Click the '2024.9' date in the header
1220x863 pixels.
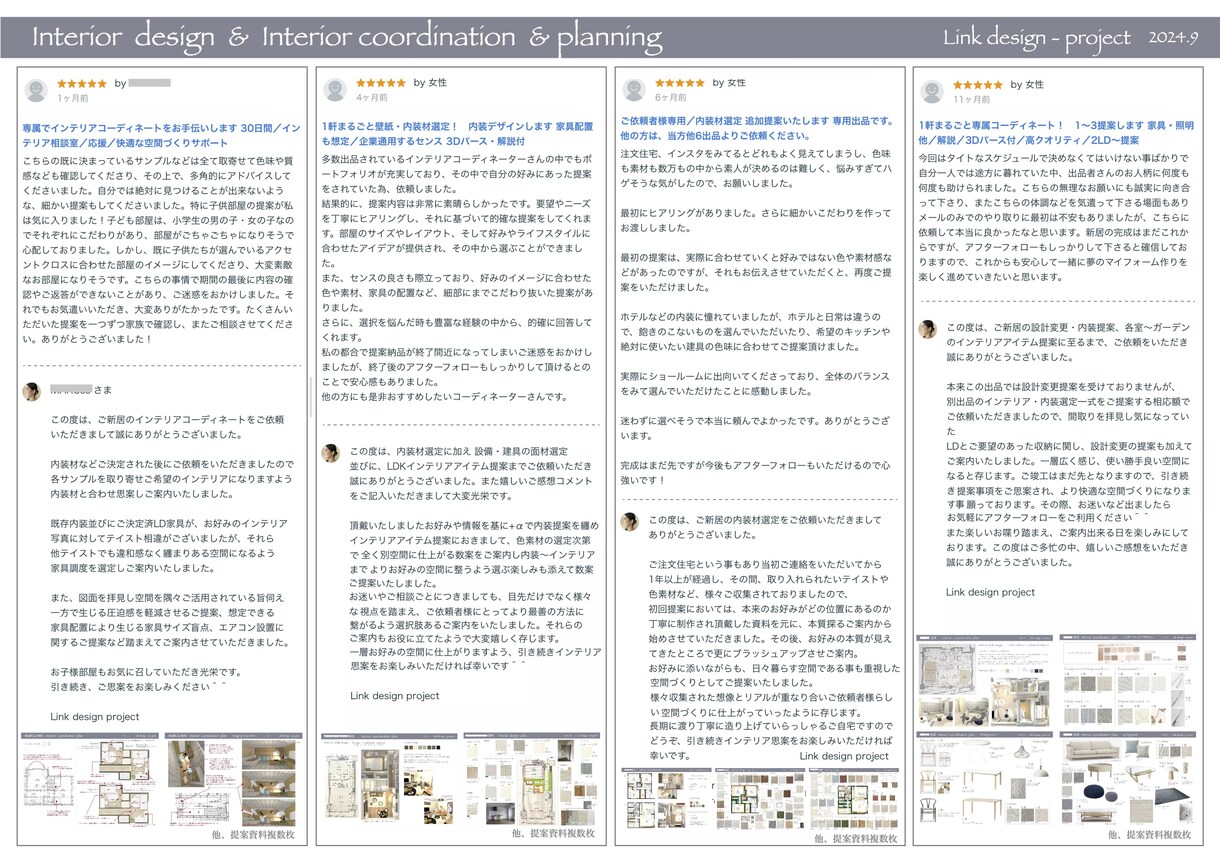pos(1174,38)
